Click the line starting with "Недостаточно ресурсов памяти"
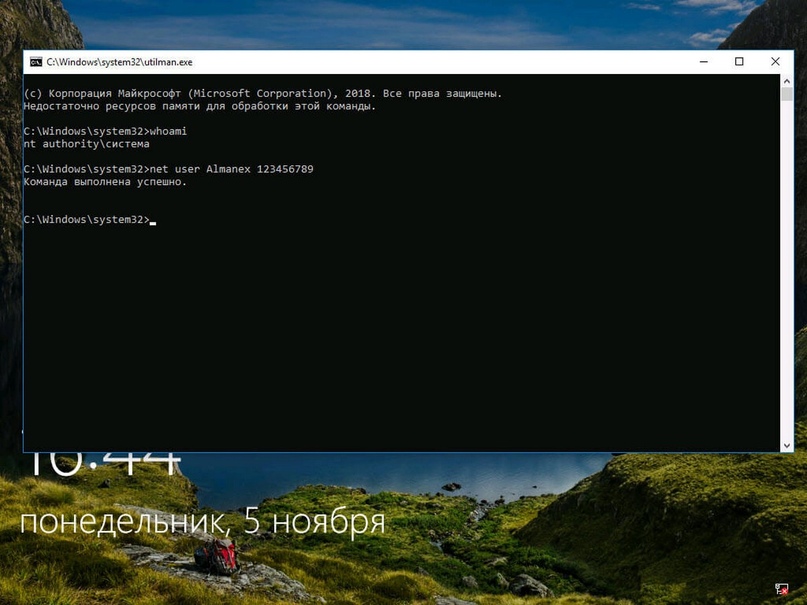 click(200, 106)
